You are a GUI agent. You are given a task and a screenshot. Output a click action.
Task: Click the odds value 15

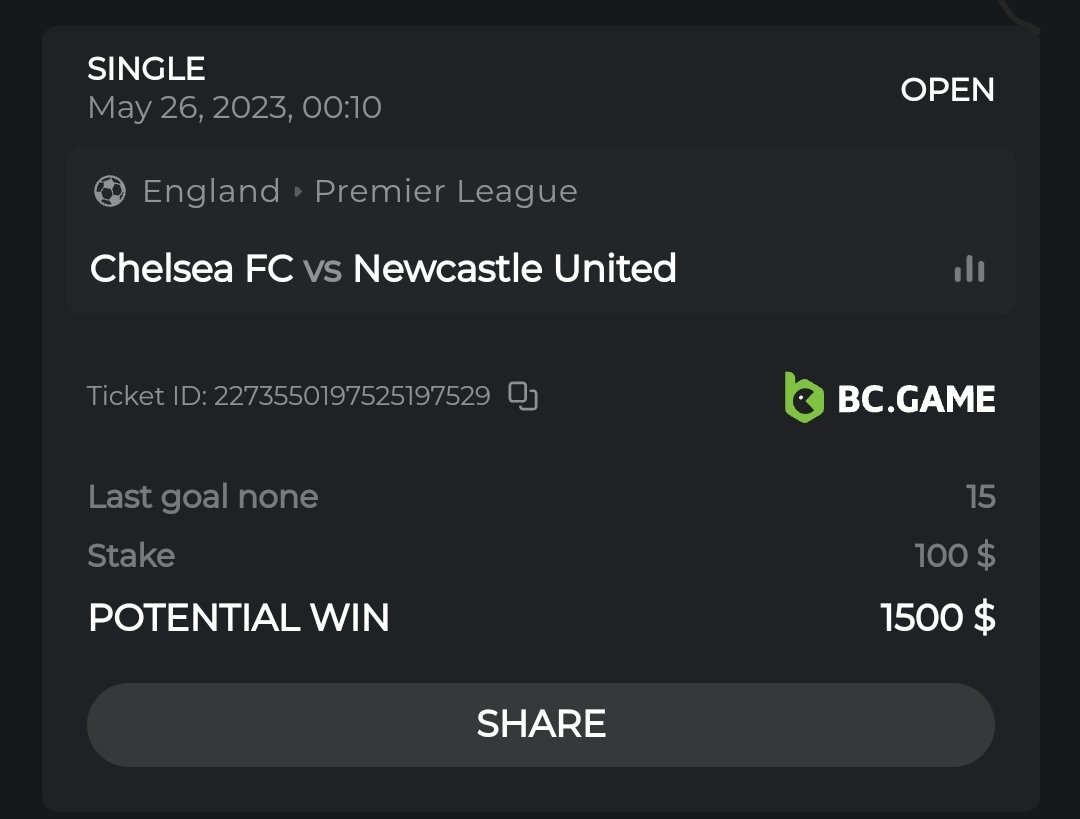(x=981, y=497)
